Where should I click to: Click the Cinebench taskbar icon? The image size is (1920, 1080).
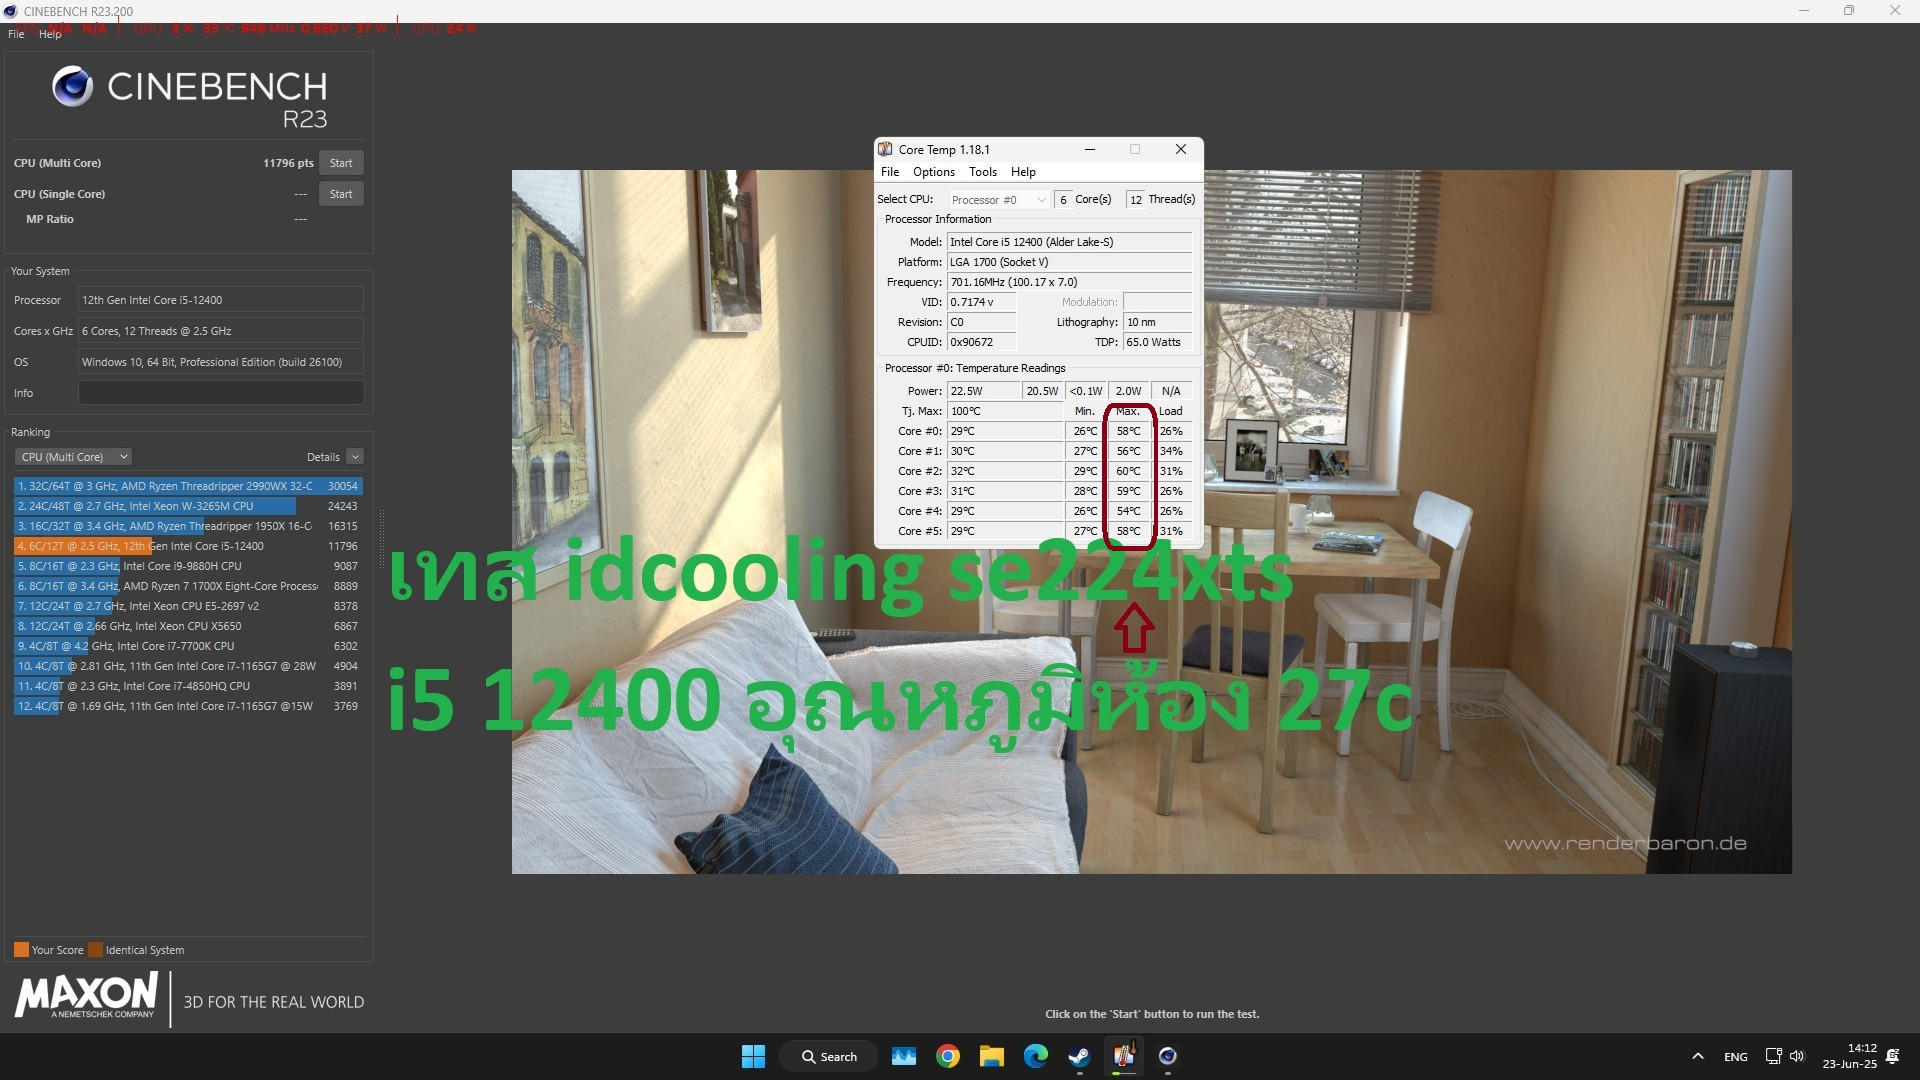[x=1167, y=1056]
